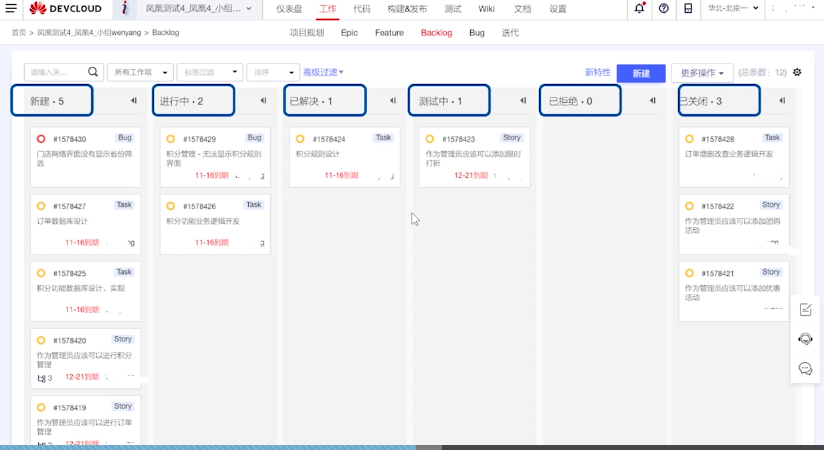This screenshot has width=824, height=450.
Task: Click the red info icon by project name
Action: pos(125,8)
